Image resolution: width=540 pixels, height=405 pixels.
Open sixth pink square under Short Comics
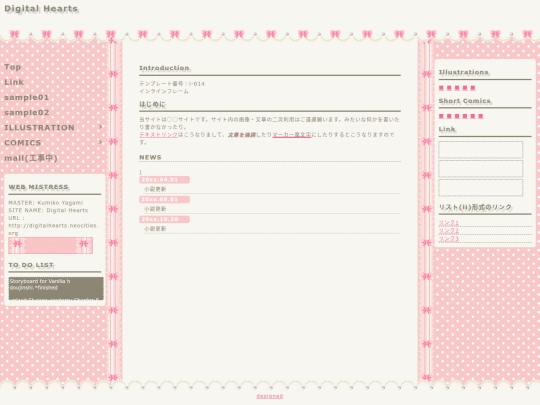[x=481, y=116]
